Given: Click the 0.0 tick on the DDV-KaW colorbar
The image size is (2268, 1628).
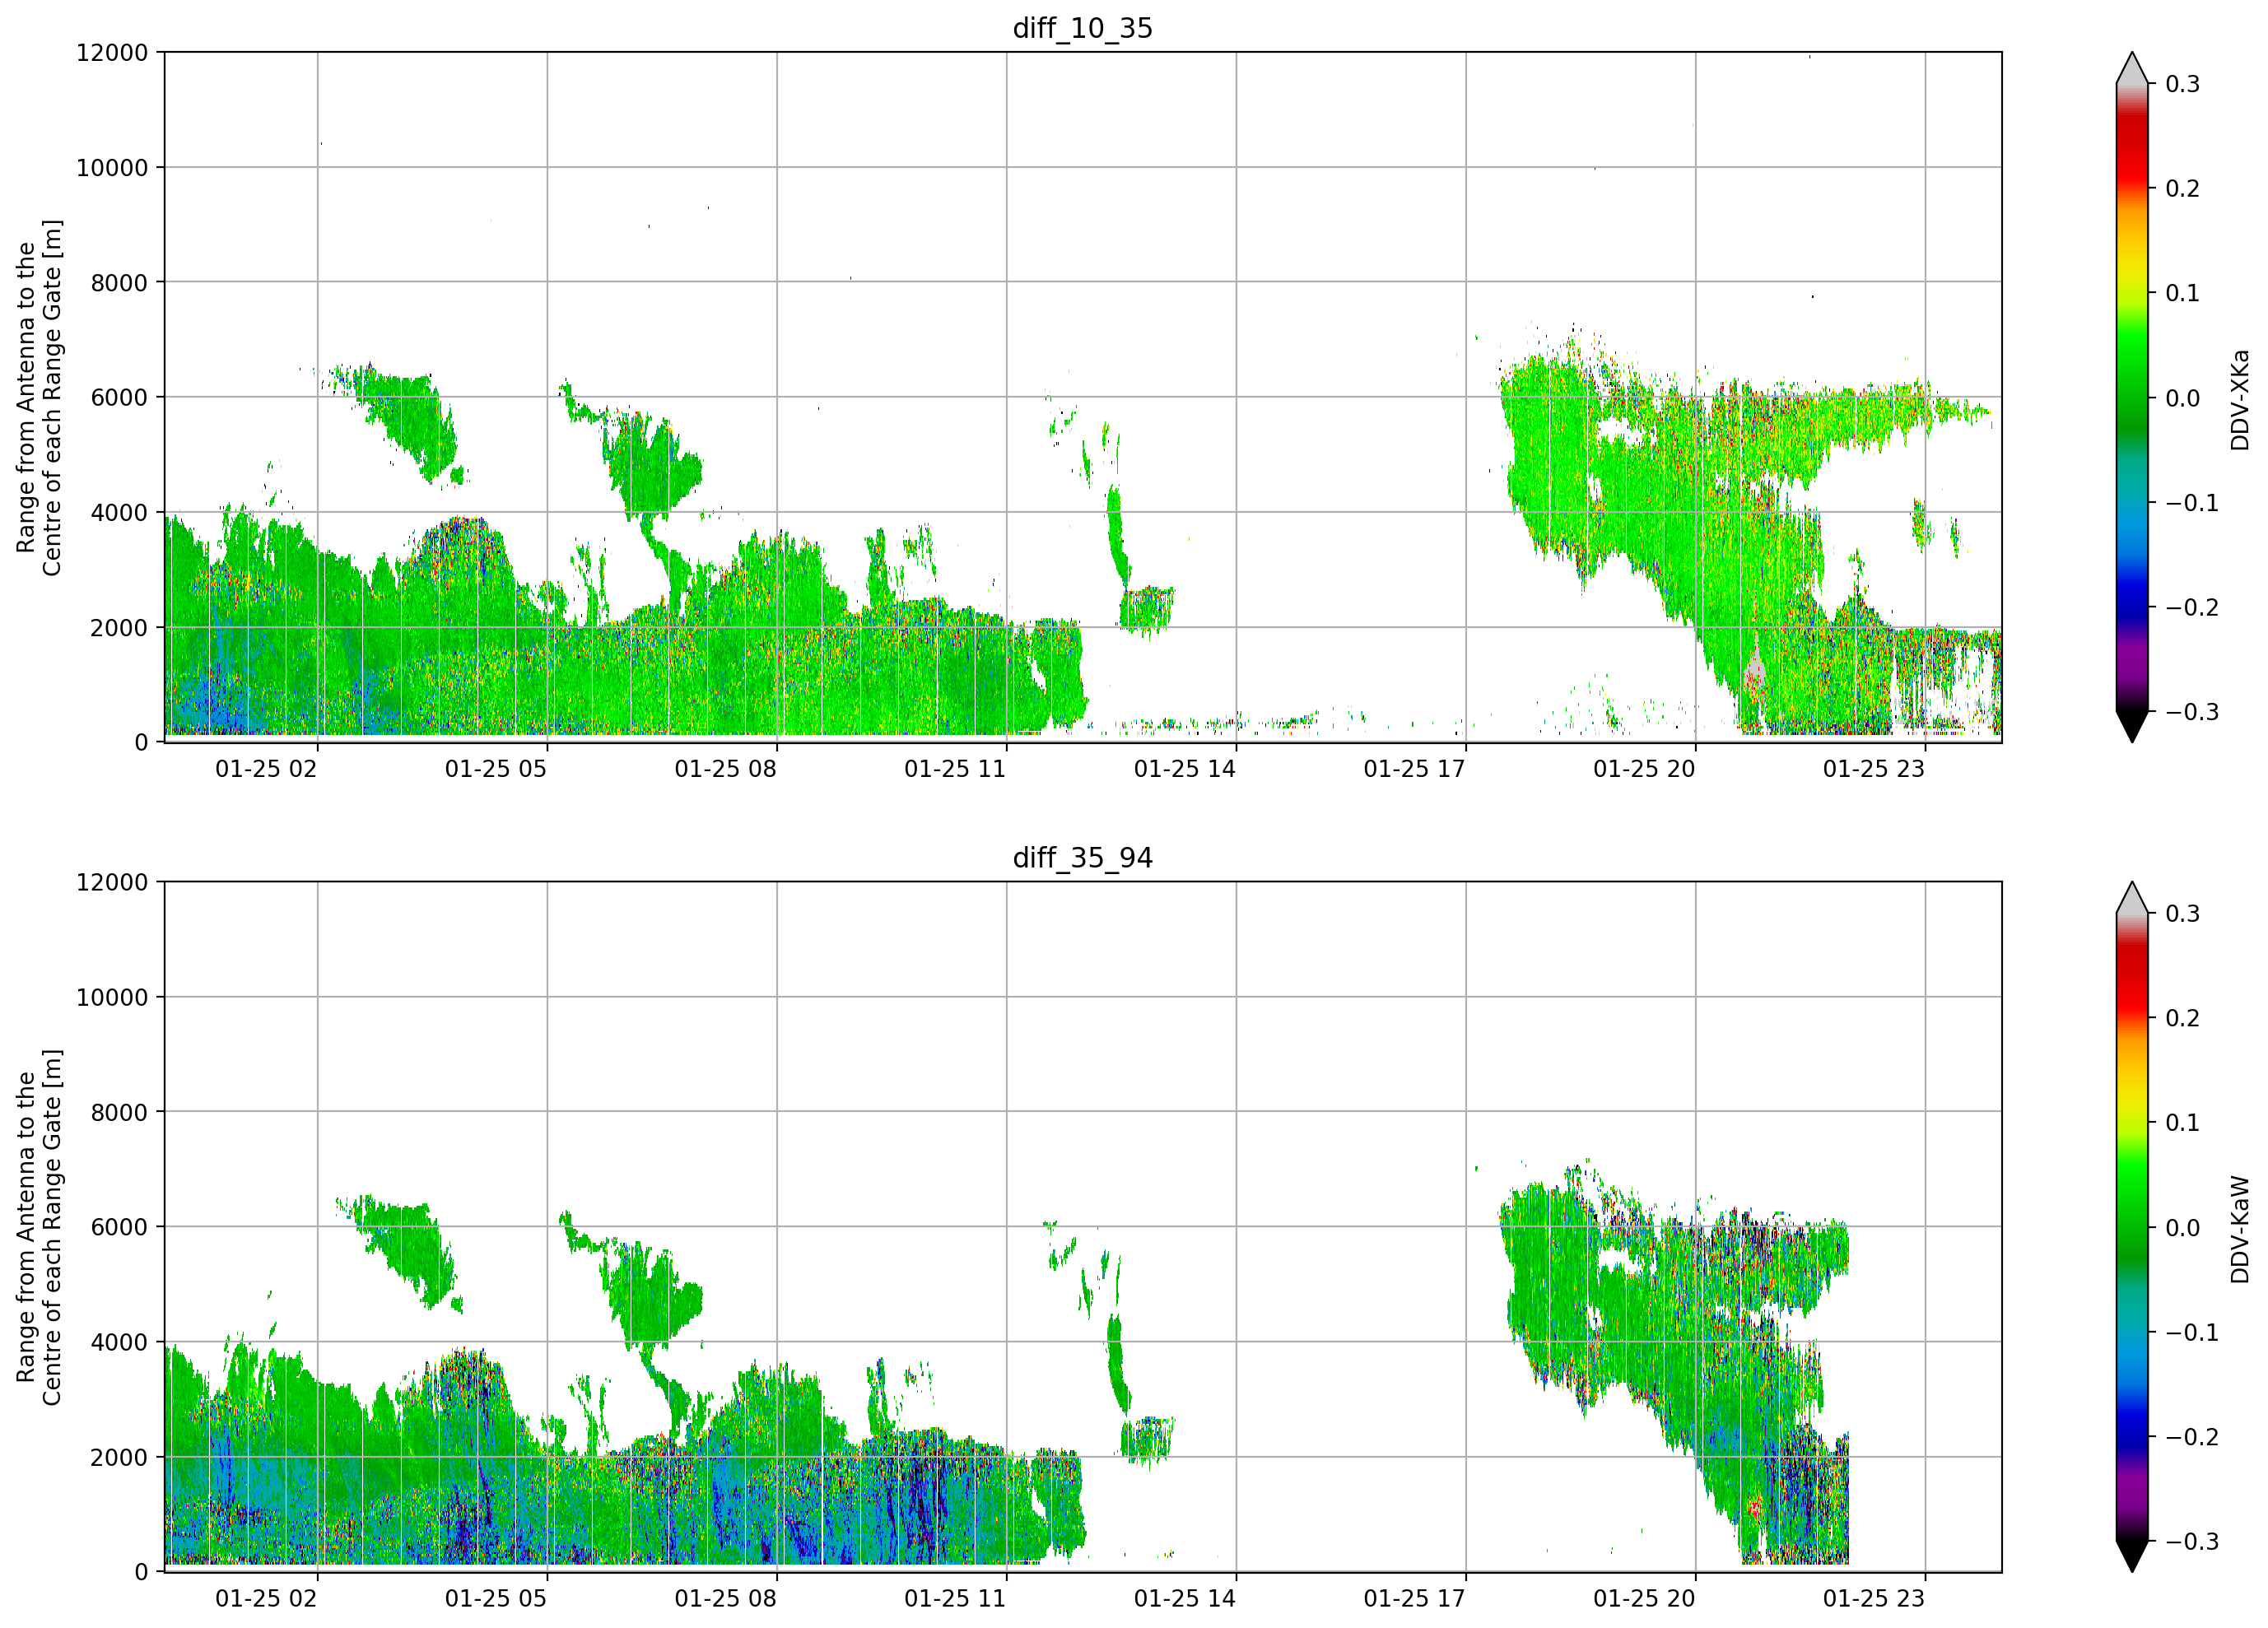Looking at the screenshot, I should [2183, 1228].
